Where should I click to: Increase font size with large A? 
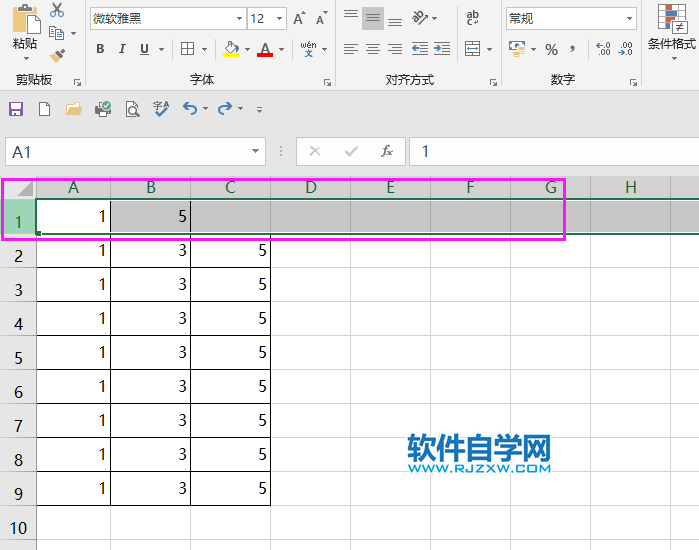[299, 18]
